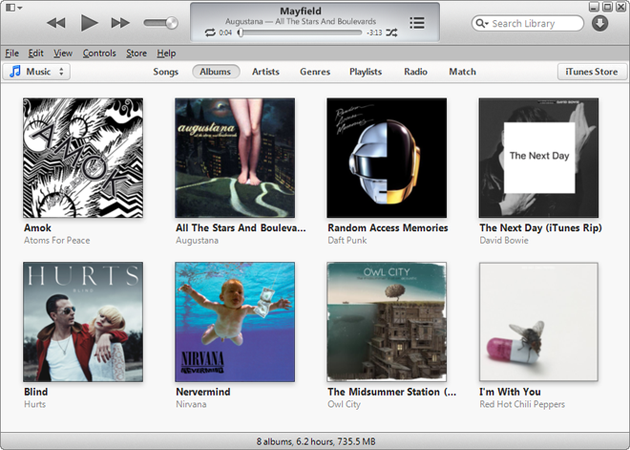
Task: Click the Owl City artist name text
Action: tap(344, 404)
